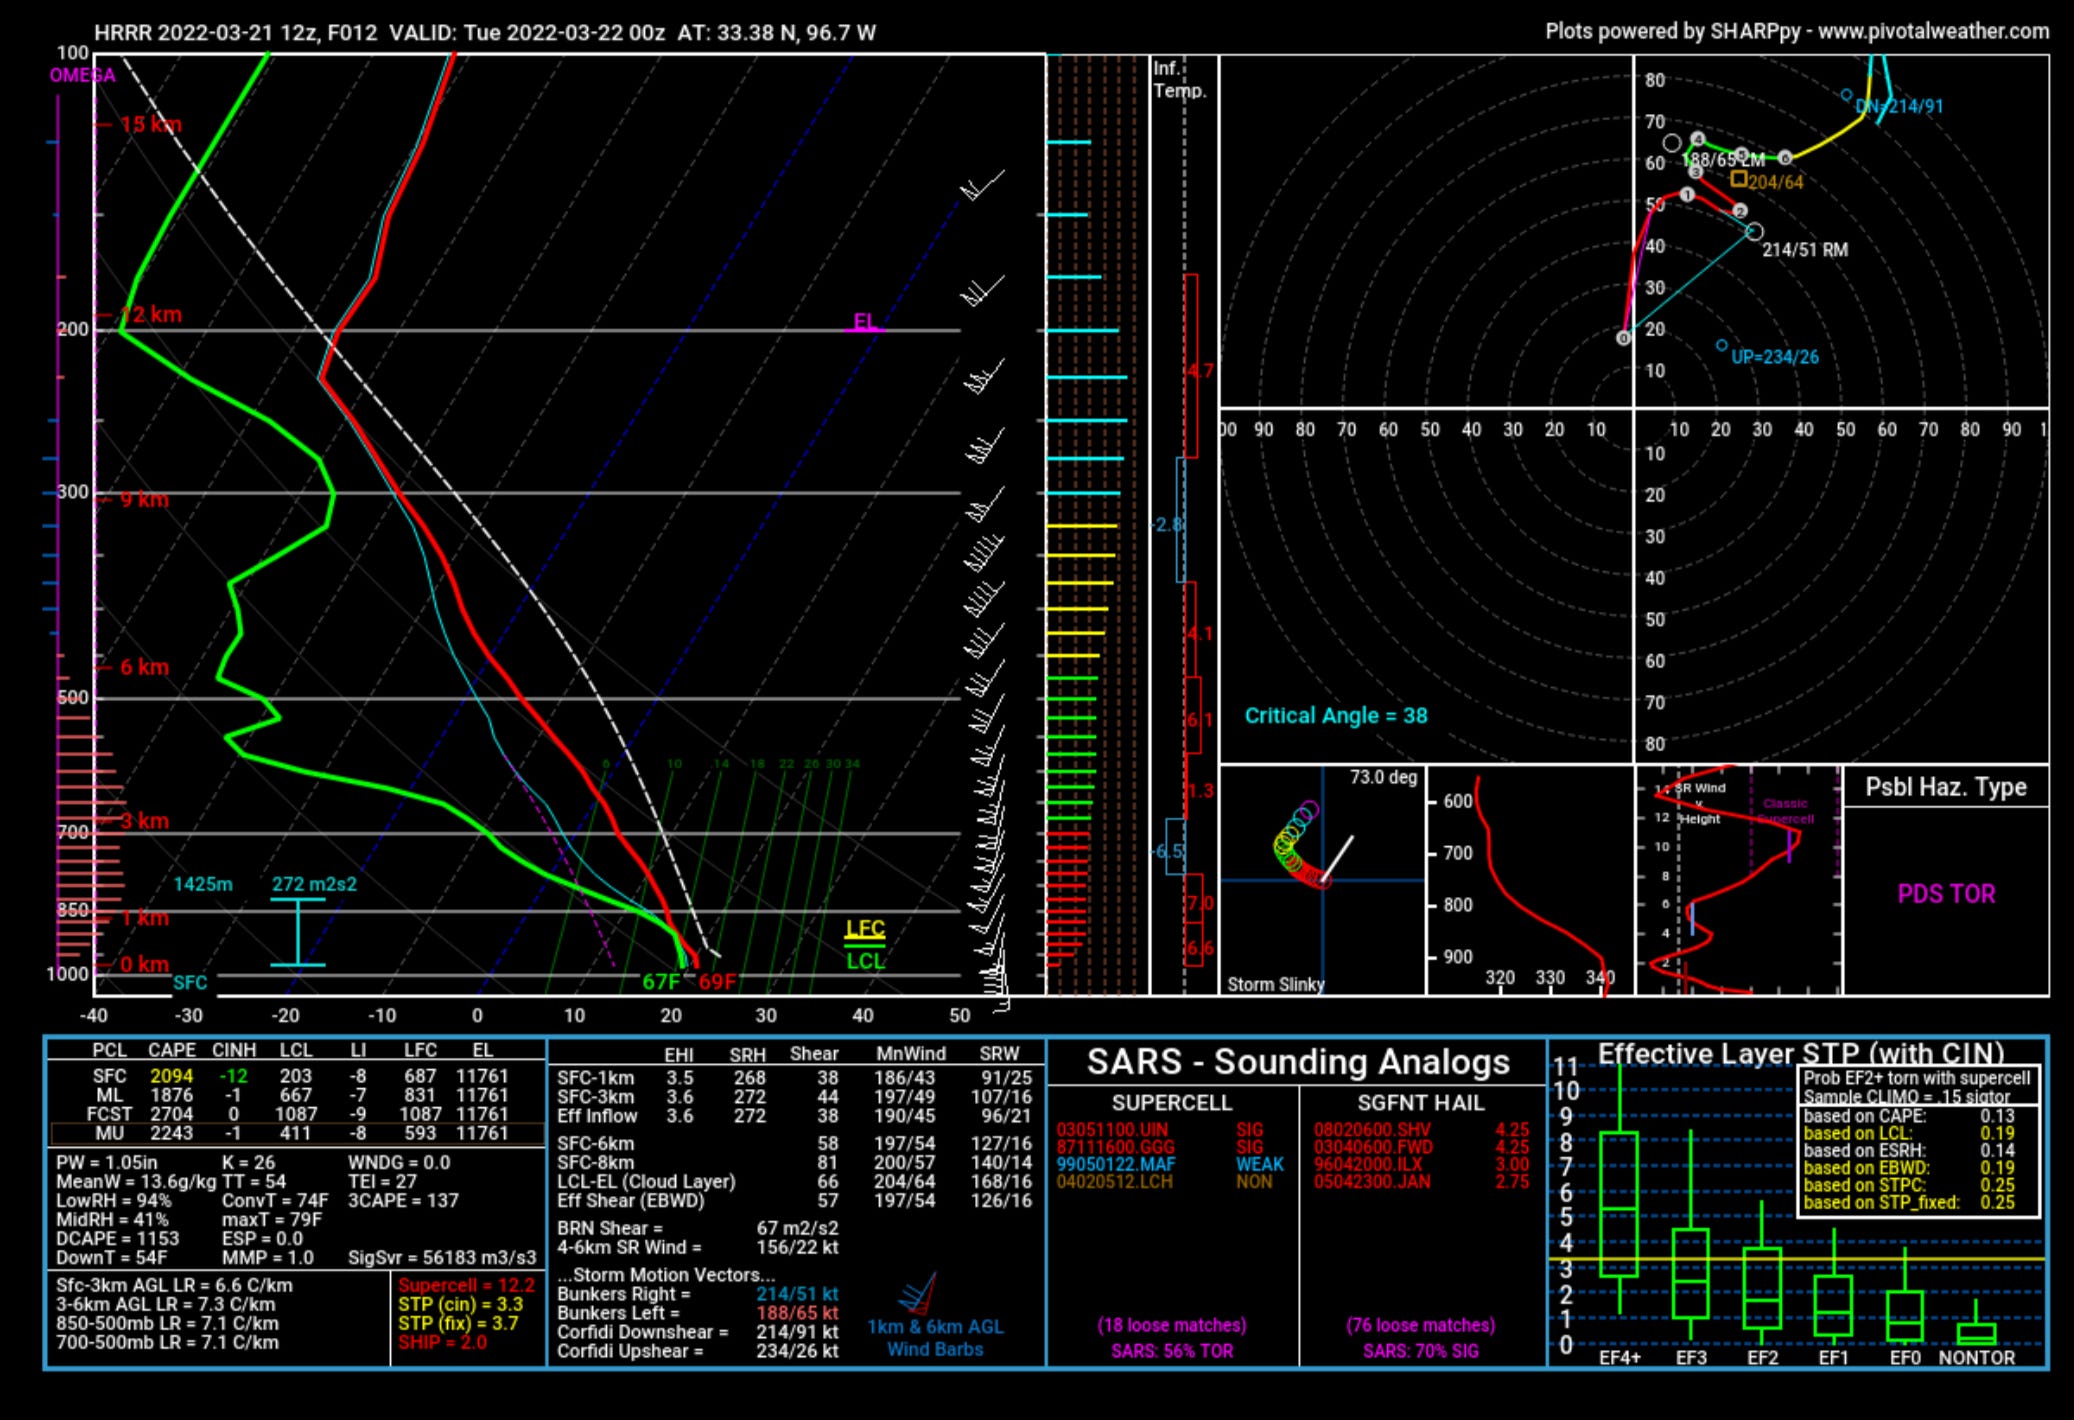Click the magenta EL marker on skew-T

pyautogui.click(x=864, y=322)
